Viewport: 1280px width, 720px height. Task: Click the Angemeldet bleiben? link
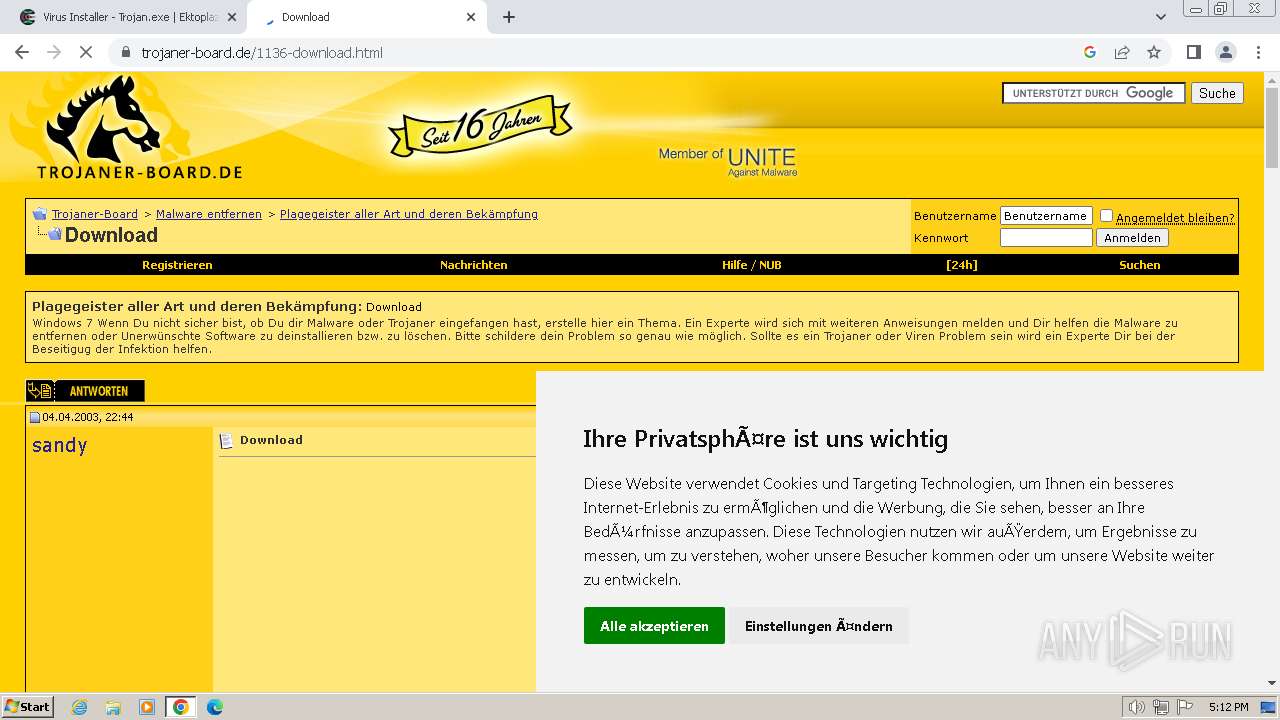1175,217
